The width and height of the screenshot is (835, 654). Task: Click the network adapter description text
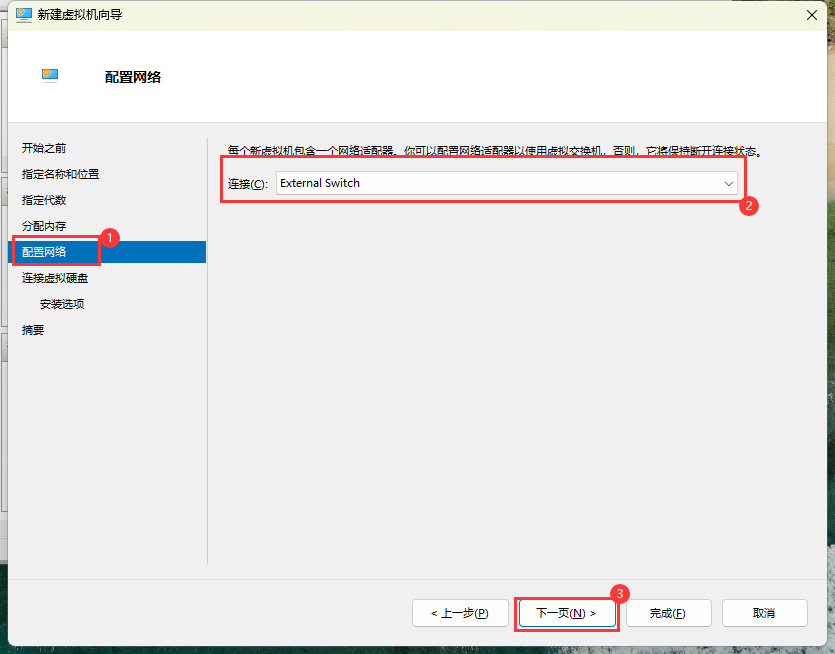(495, 151)
